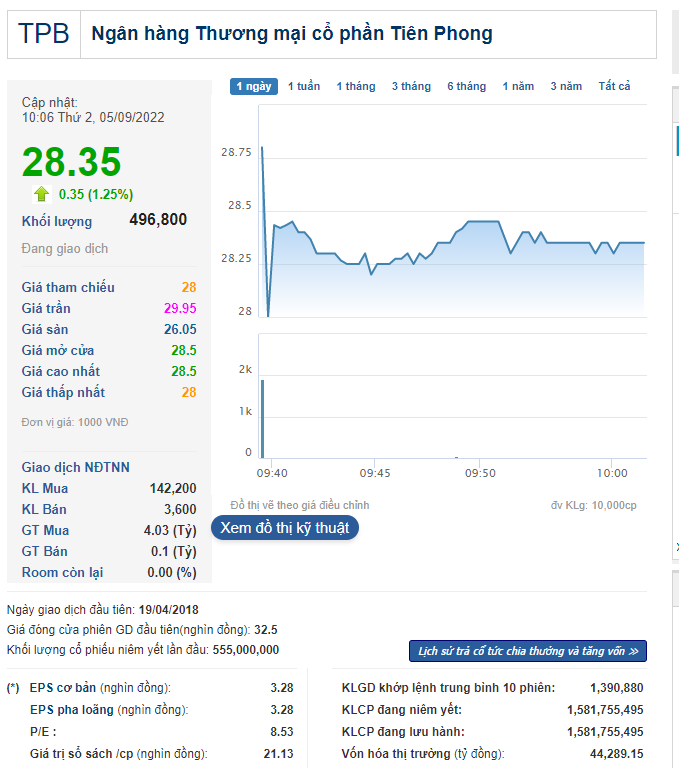Image resolution: width=679 pixels, height=768 pixels.
Task: Show the '6 tháng' chart period
Action: [x=466, y=87]
